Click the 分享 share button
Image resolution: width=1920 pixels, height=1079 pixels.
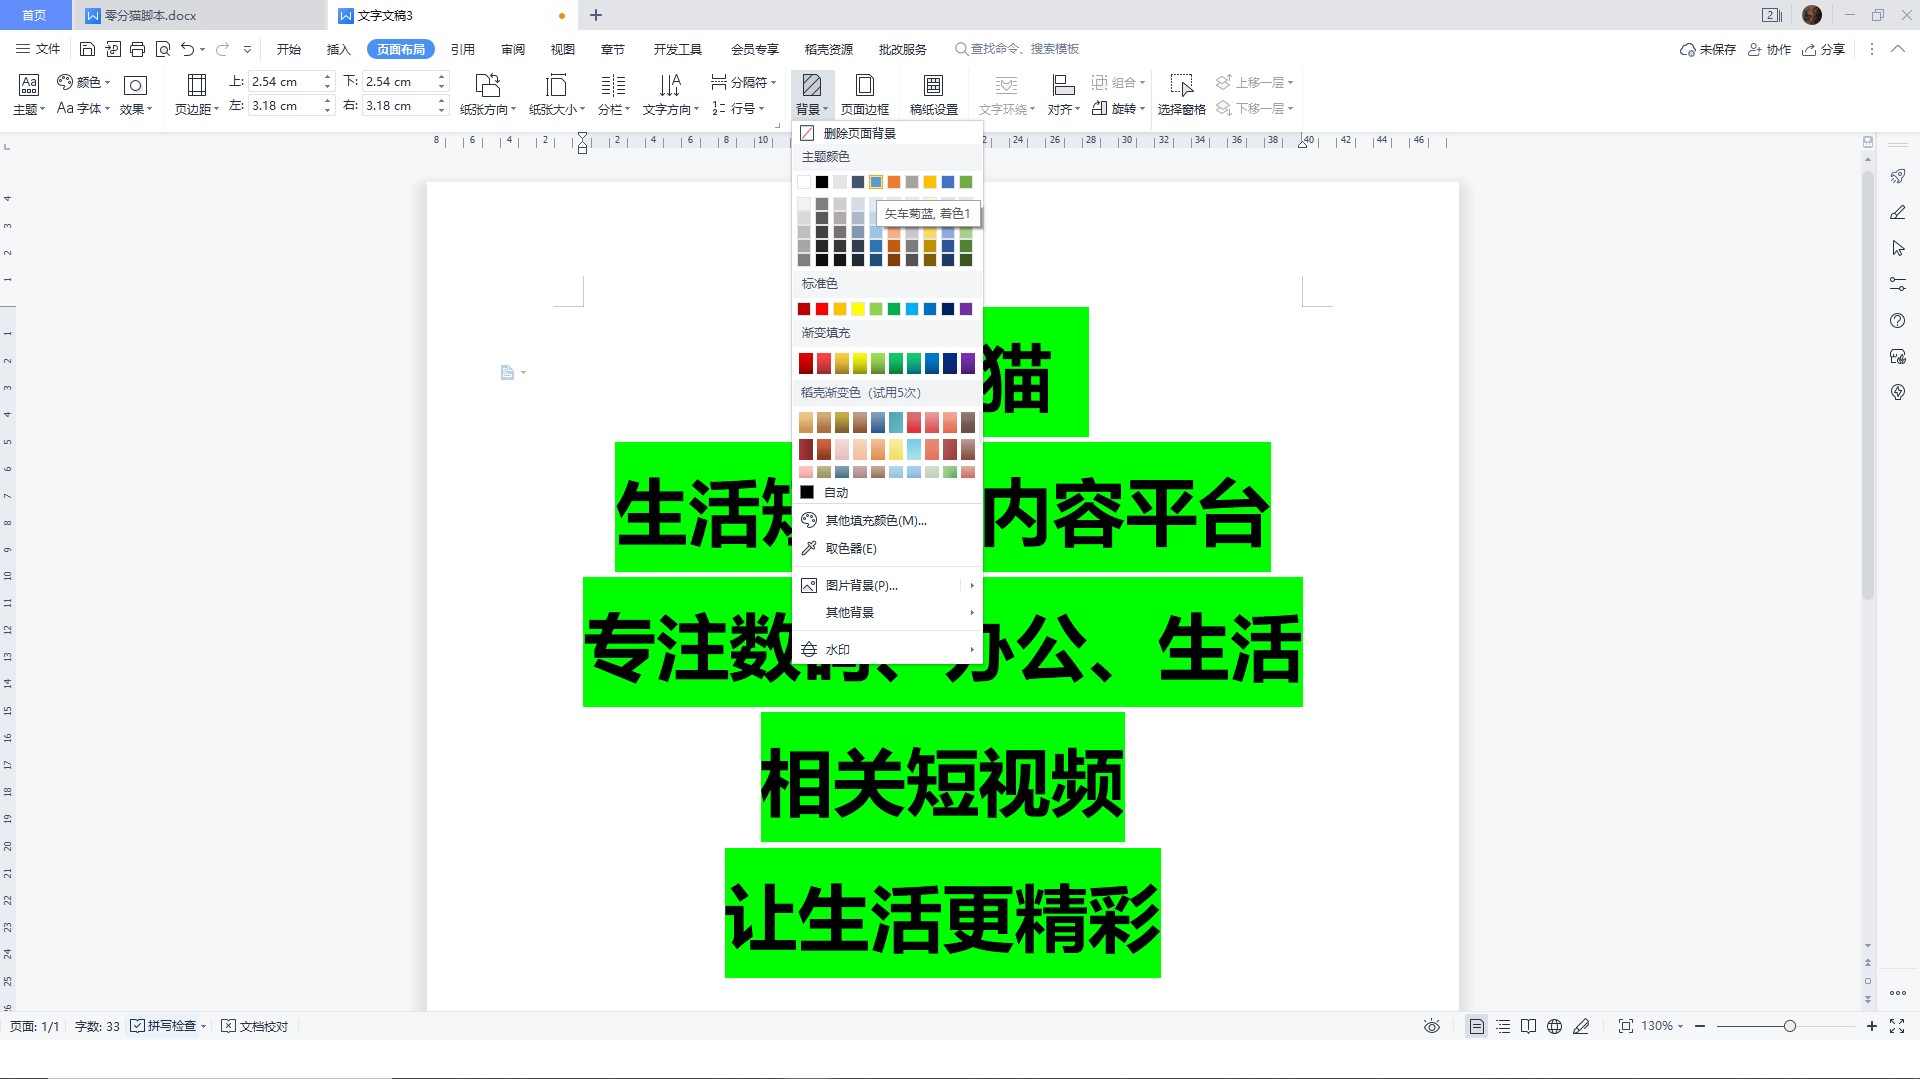(x=1826, y=49)
